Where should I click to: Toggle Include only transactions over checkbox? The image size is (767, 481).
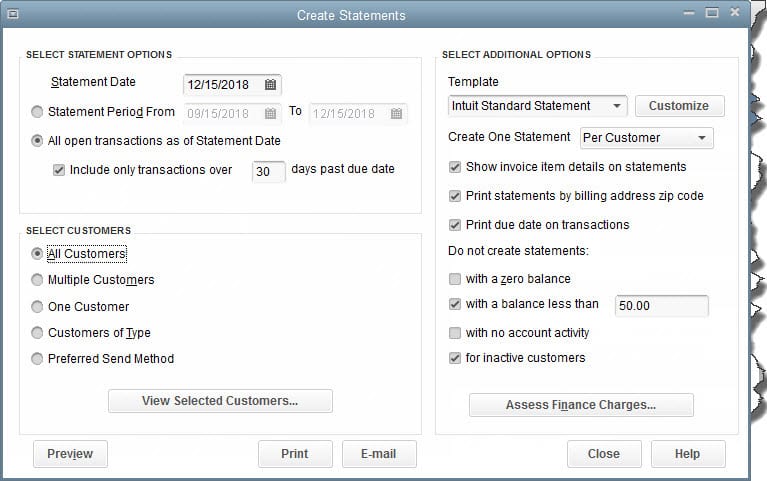(59, 170)
